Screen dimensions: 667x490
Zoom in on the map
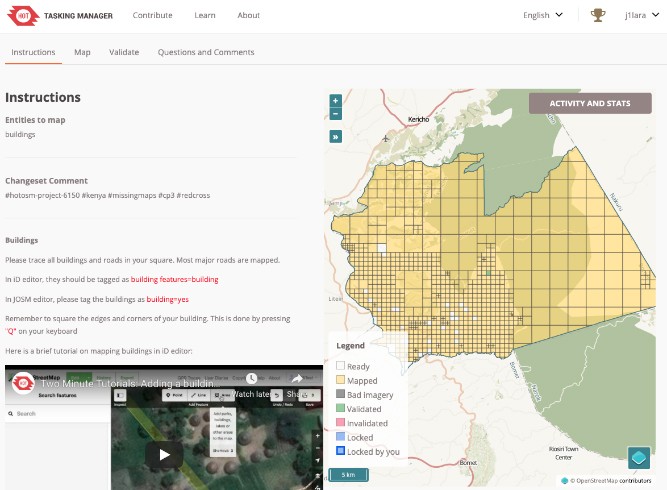(335, 100)
